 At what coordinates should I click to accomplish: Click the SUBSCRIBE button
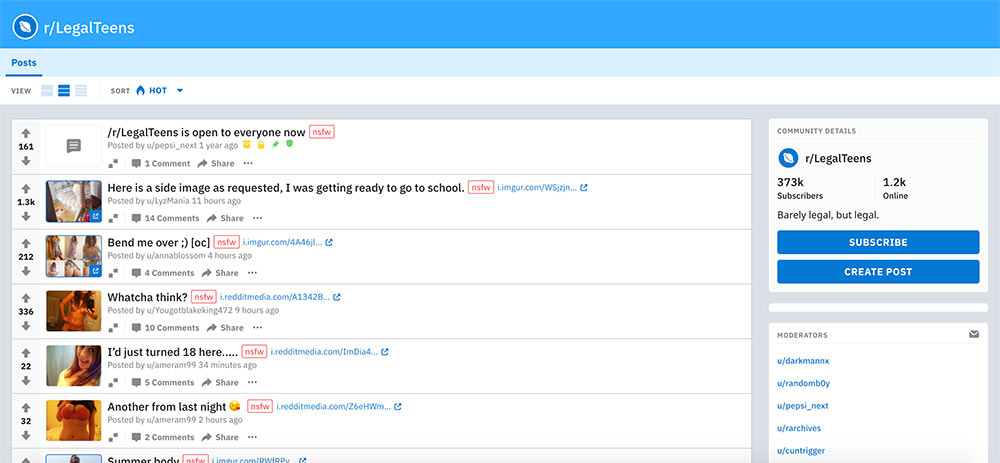pos(878,242)
